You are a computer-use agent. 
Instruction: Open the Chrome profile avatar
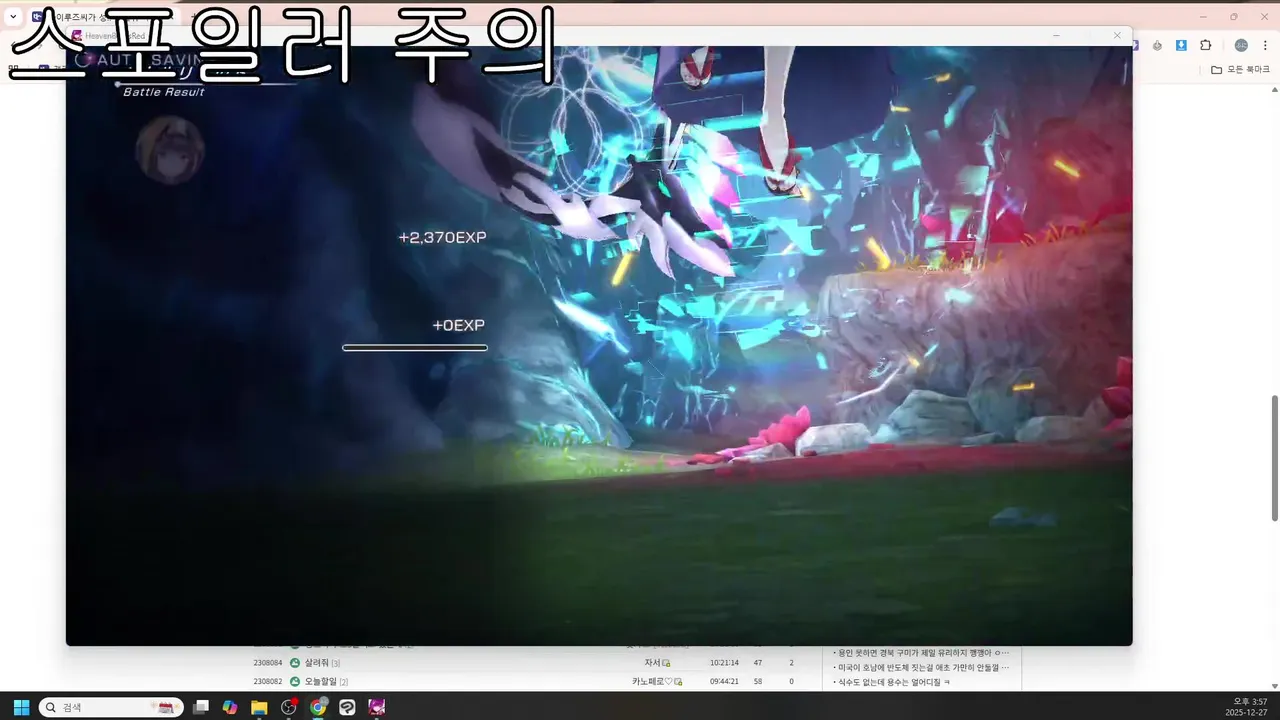1241,45
